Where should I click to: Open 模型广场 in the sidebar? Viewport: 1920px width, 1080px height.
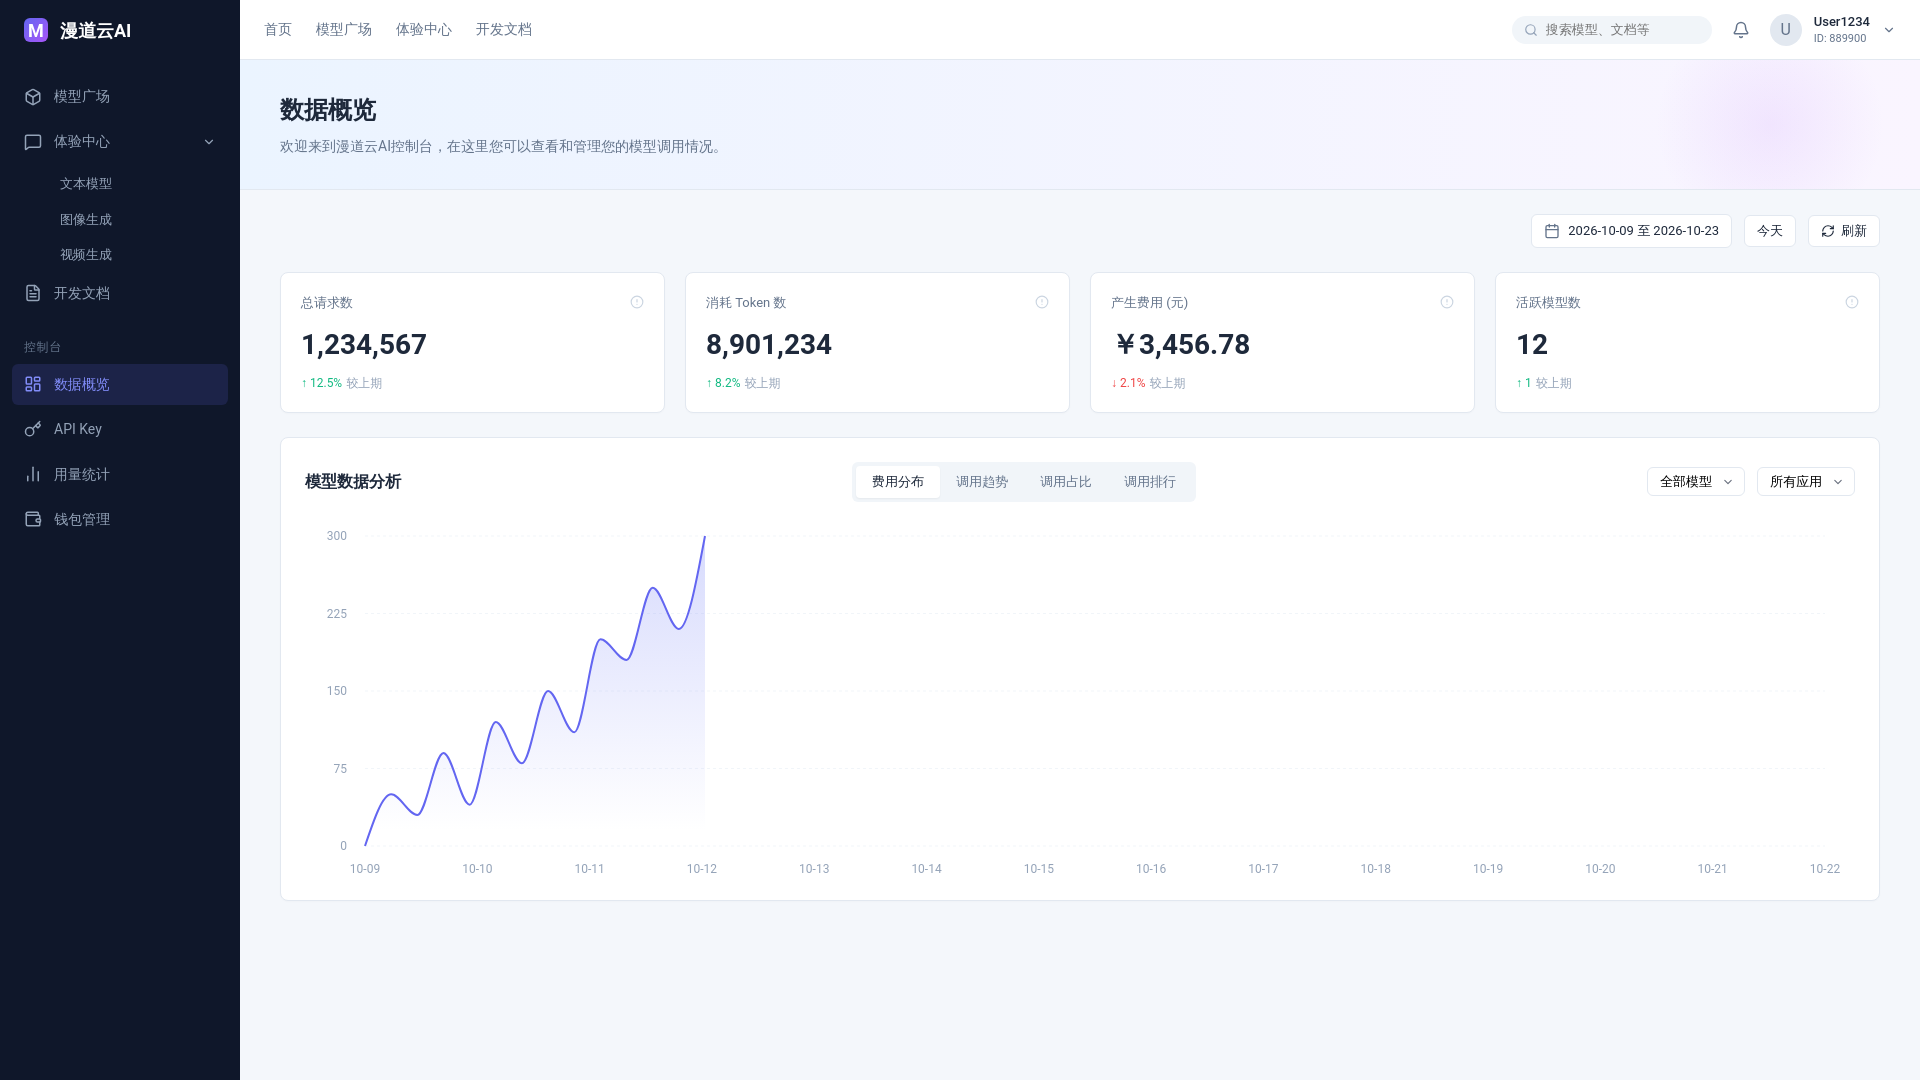pyautogui.click(x=120, y=96)
